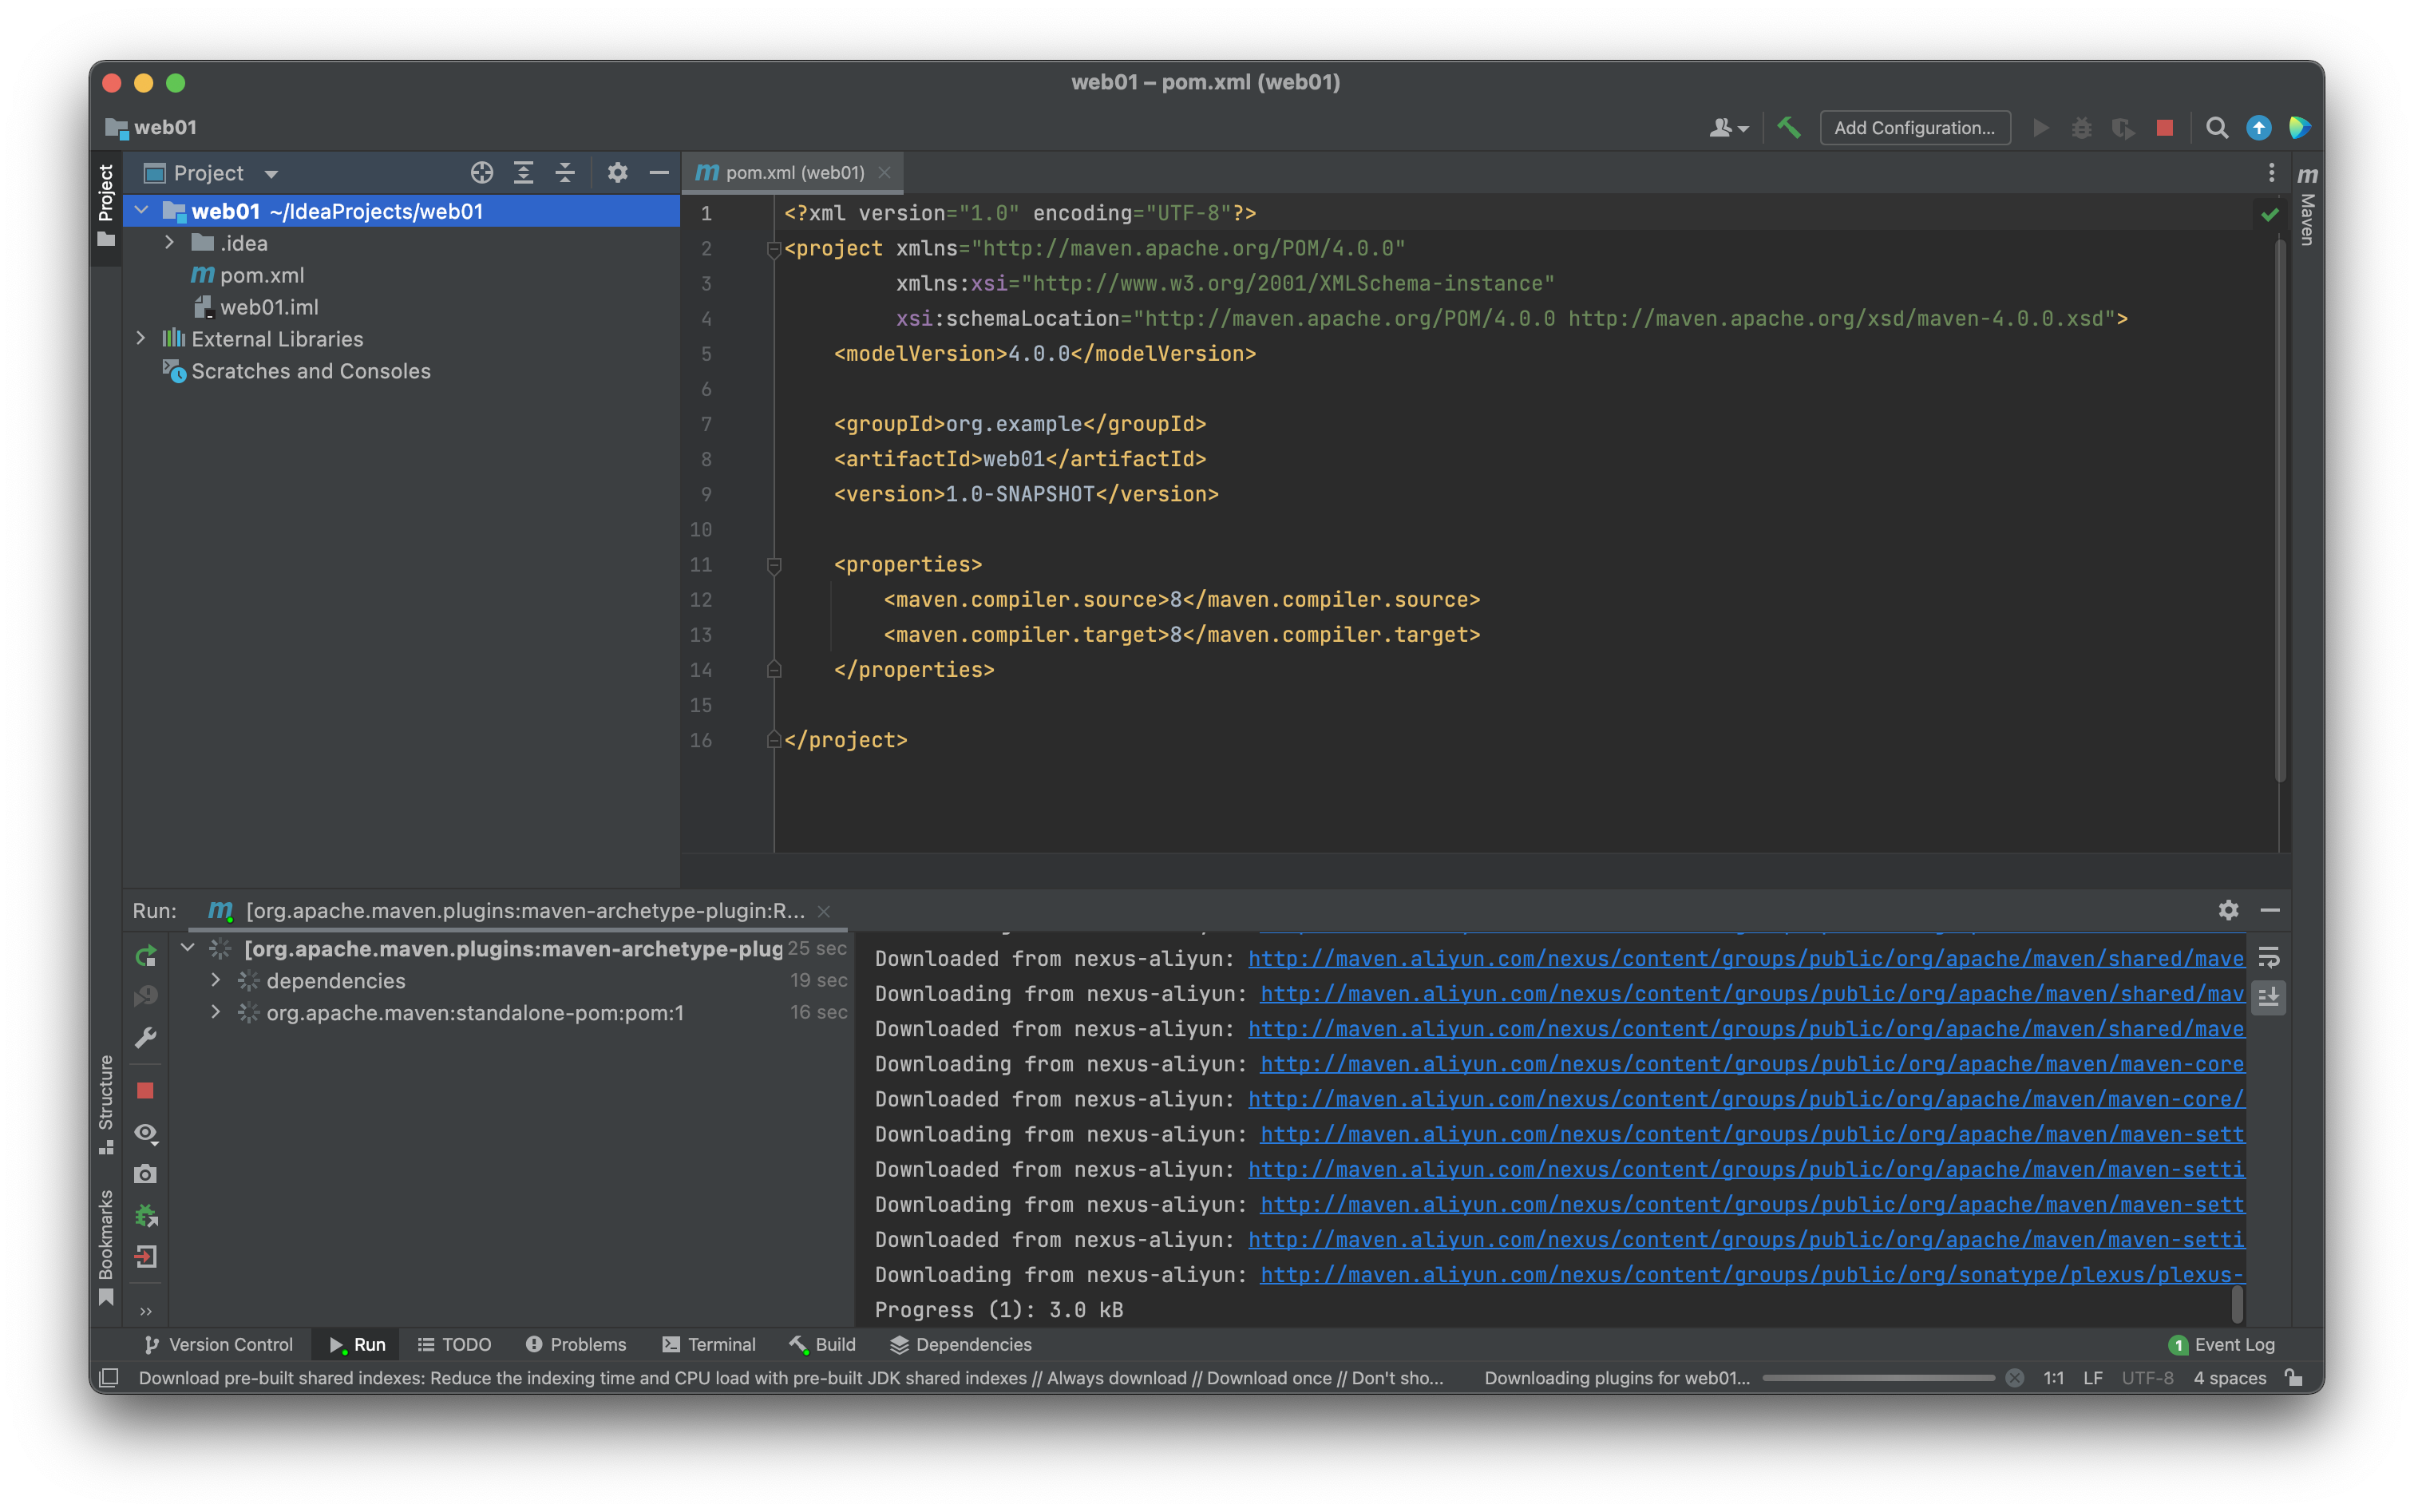Open Maven tool window on right
This screenshot has height=1512, width=2414.
(2307, 205)
